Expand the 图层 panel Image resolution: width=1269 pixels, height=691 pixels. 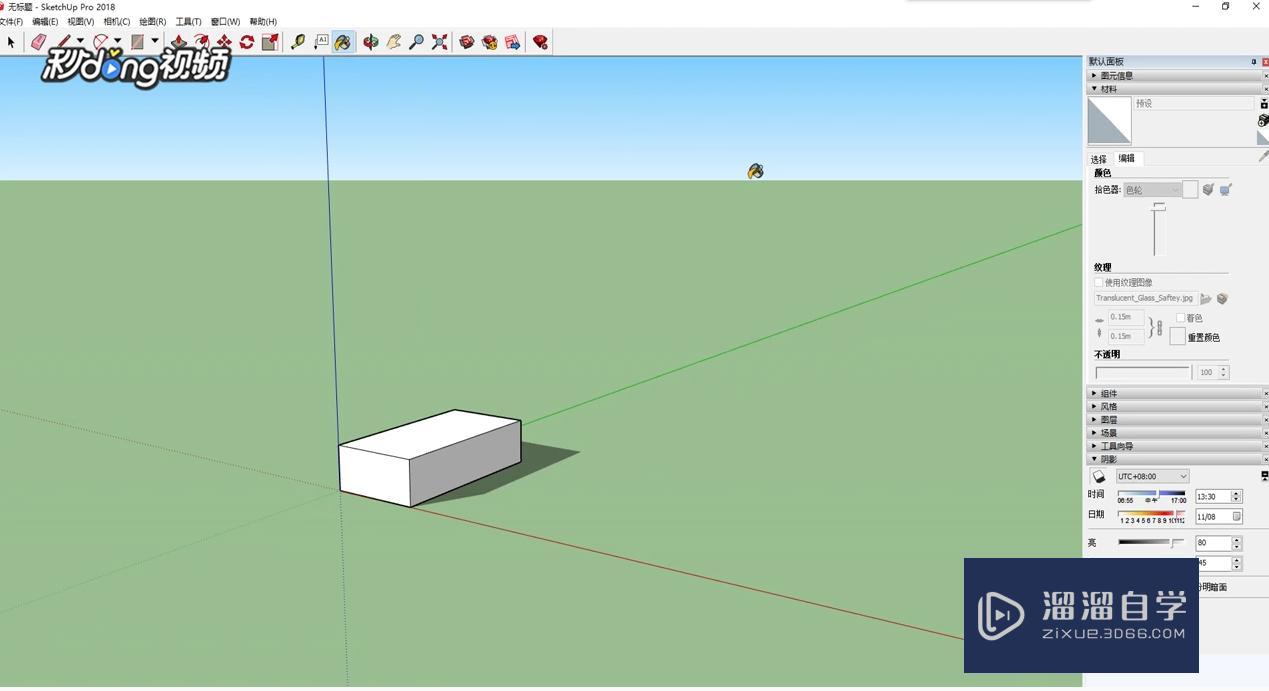pos(1174,420)
